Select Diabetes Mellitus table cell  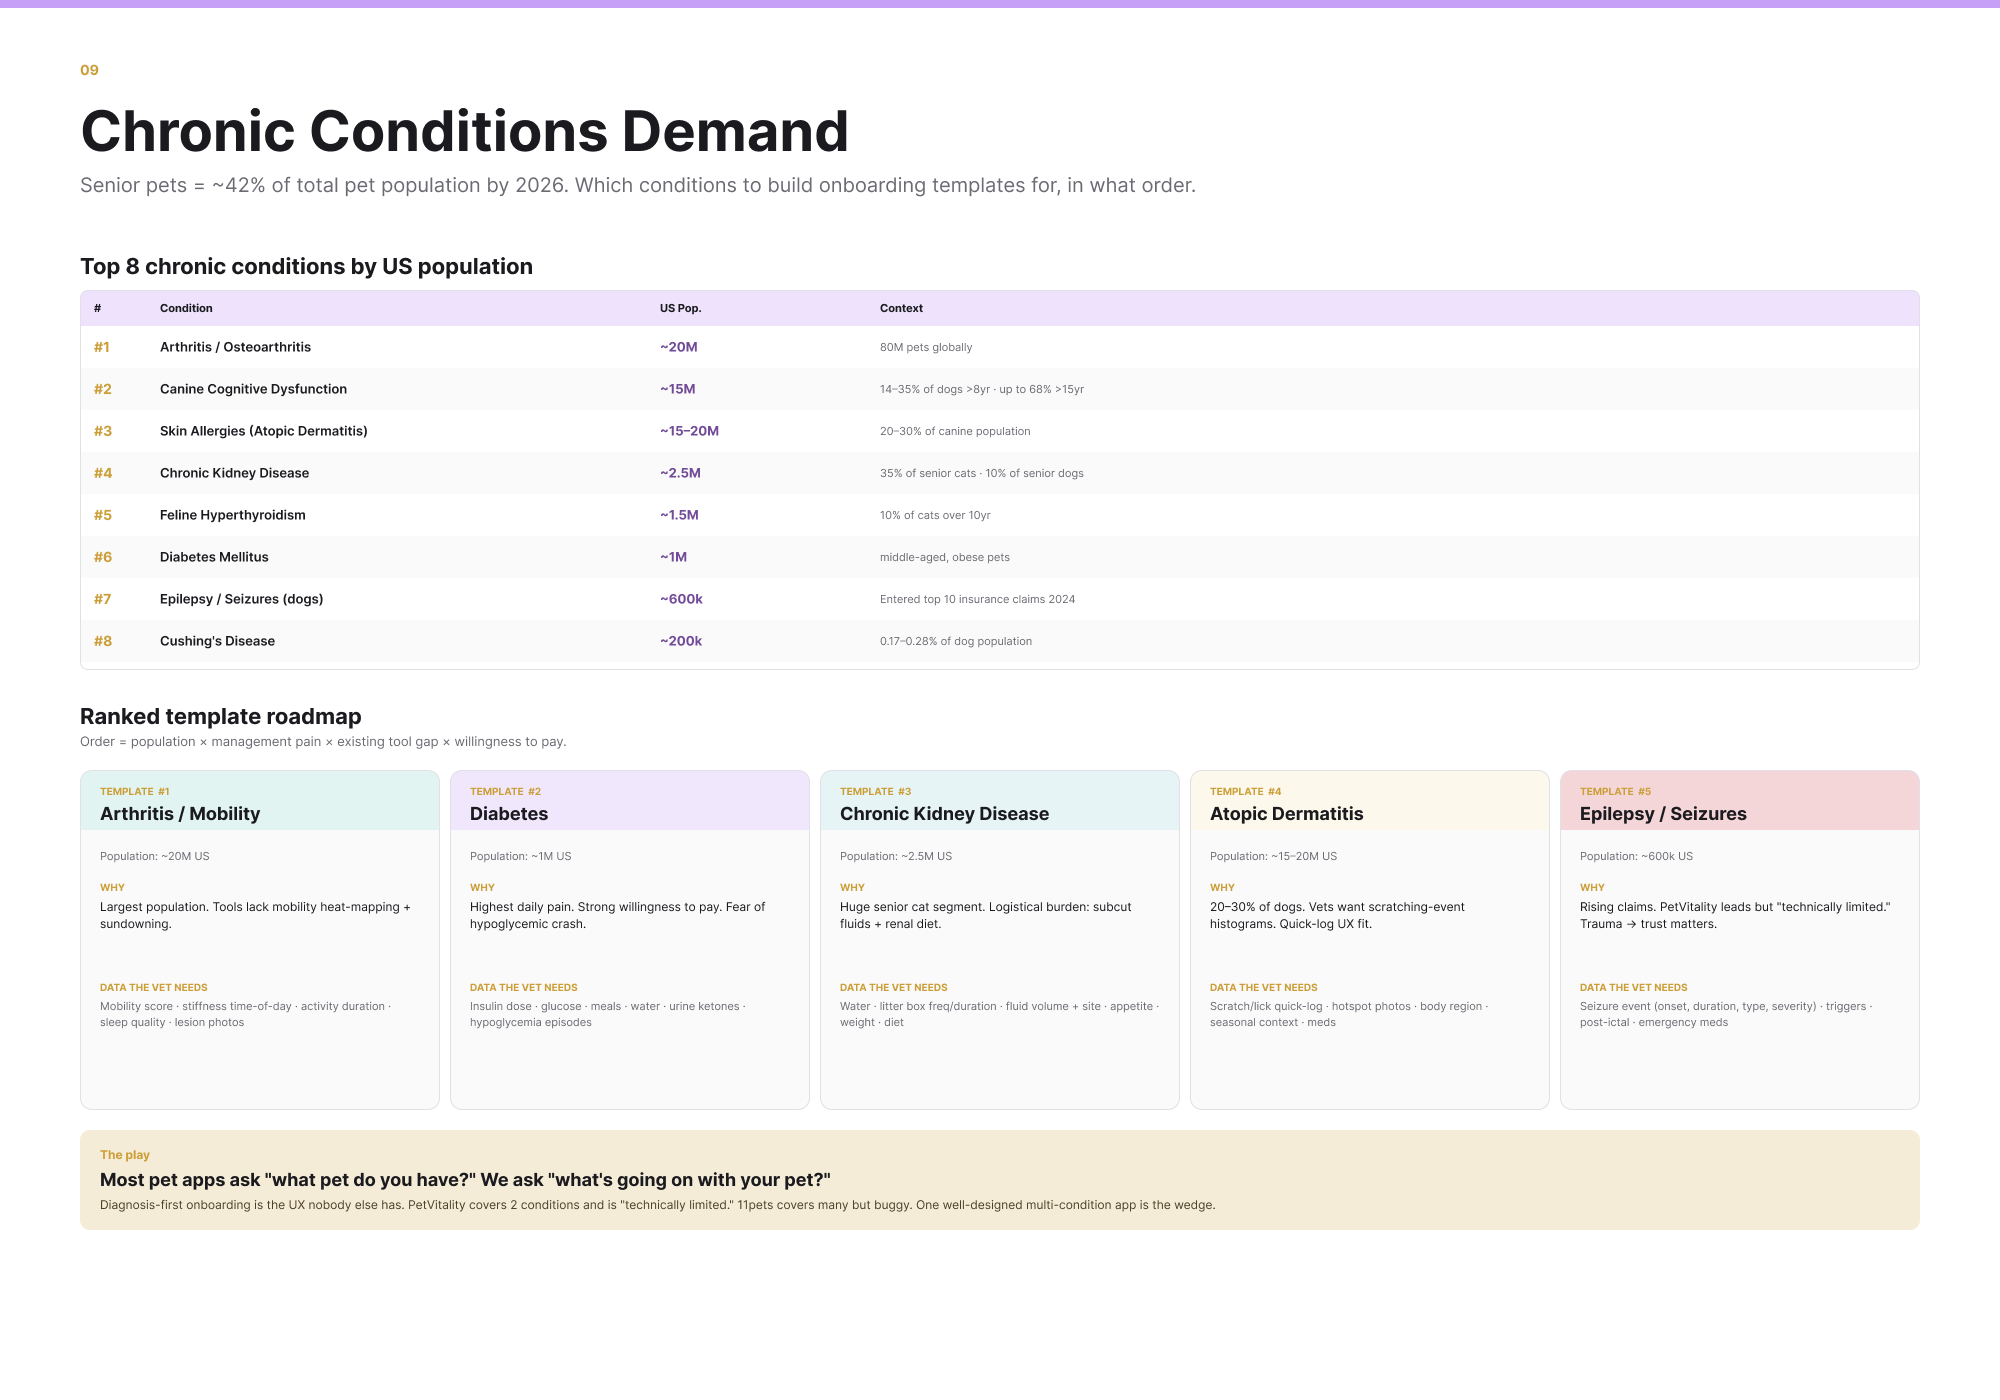click(214, 557)
